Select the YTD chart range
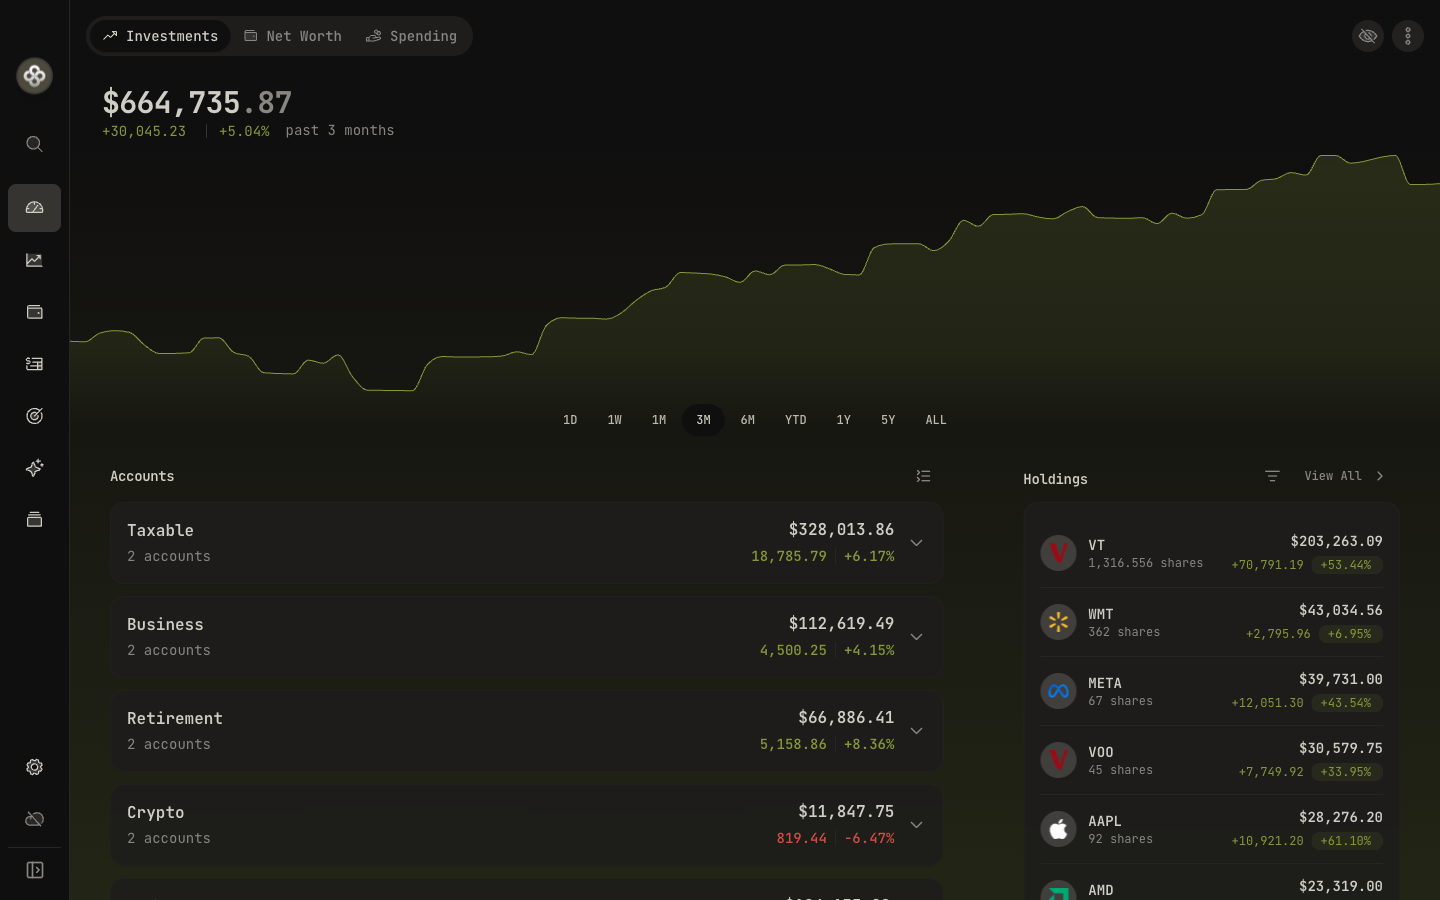1440x900 pixels. click(795, 420)
